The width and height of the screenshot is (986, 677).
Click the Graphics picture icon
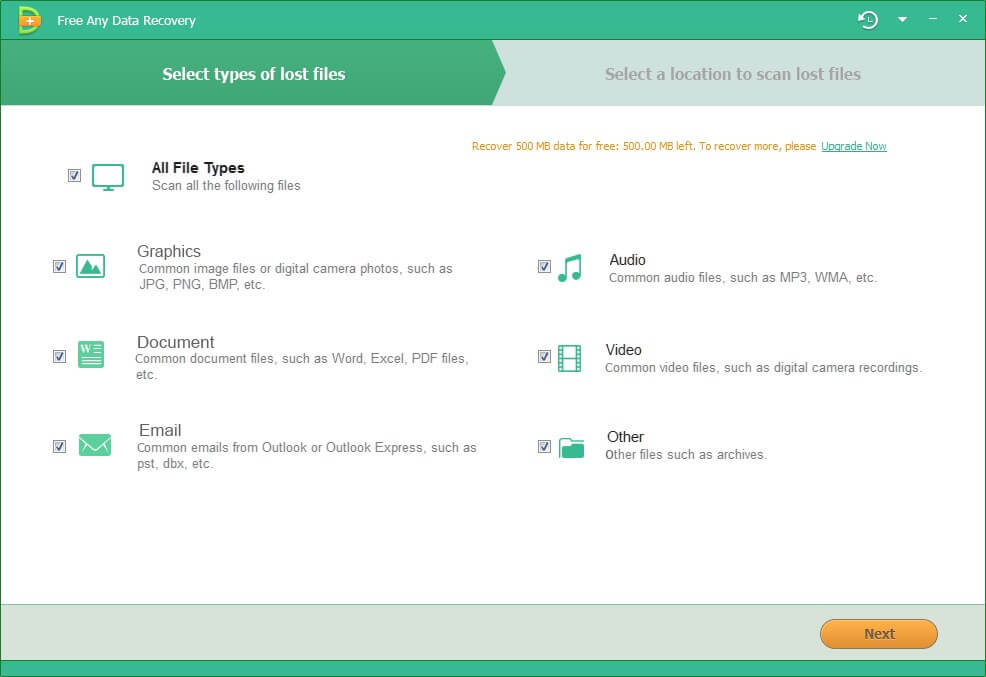[91, 267]
